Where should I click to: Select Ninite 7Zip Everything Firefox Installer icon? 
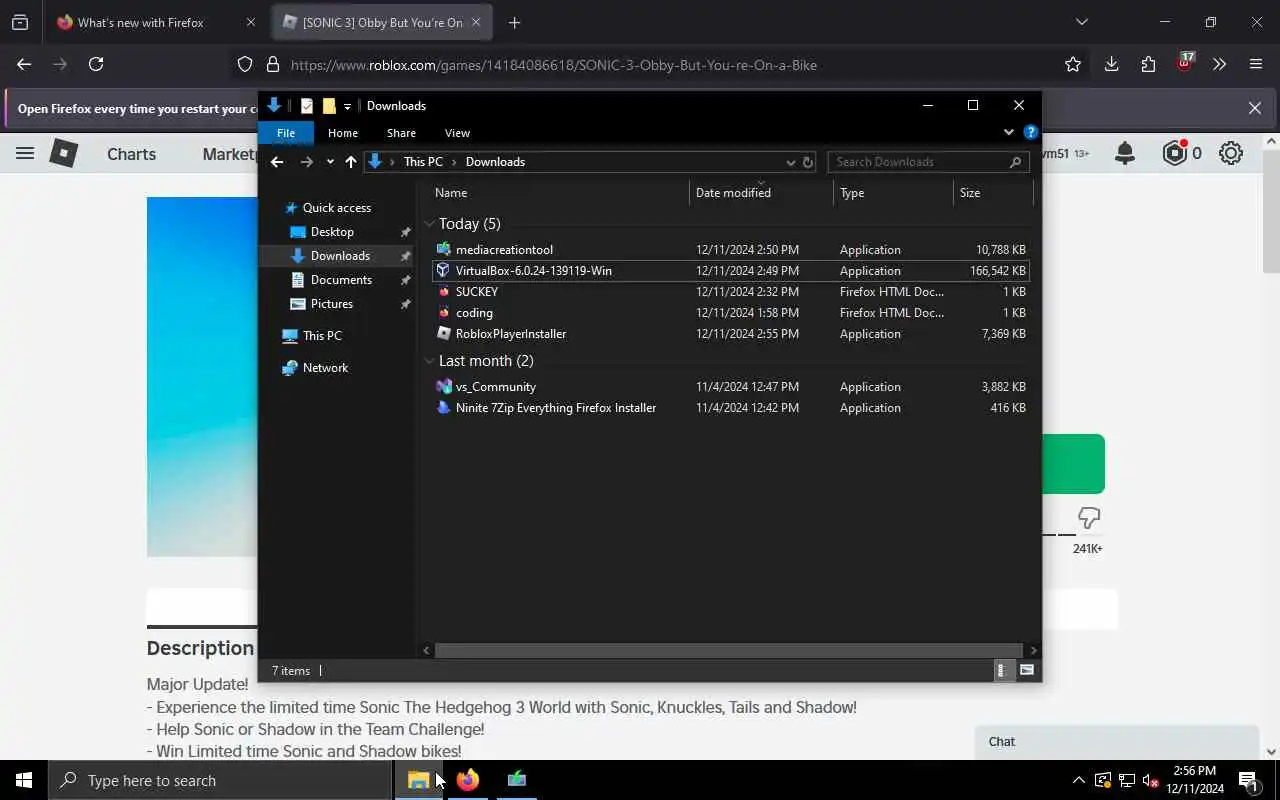pyautogui.click(x=443, y=407)
